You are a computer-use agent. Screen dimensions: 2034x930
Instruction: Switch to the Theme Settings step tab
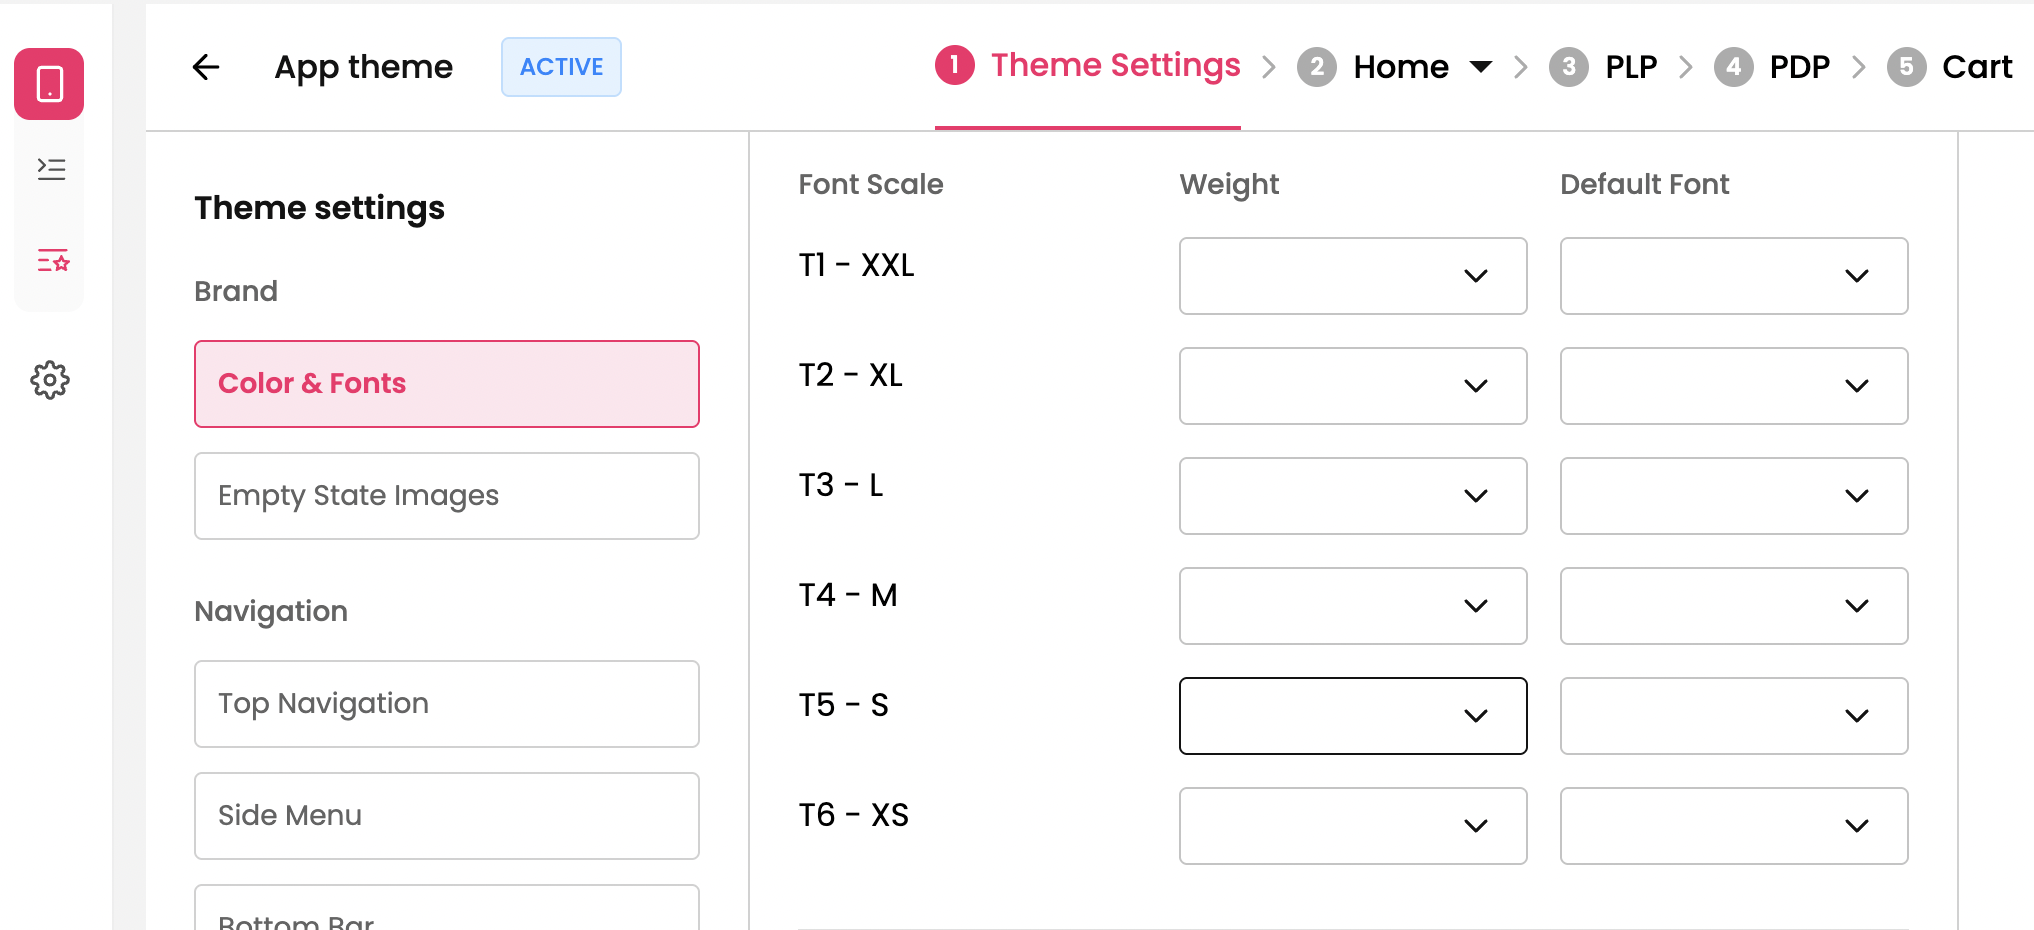pyautogui.click(x=1114, y=66)
